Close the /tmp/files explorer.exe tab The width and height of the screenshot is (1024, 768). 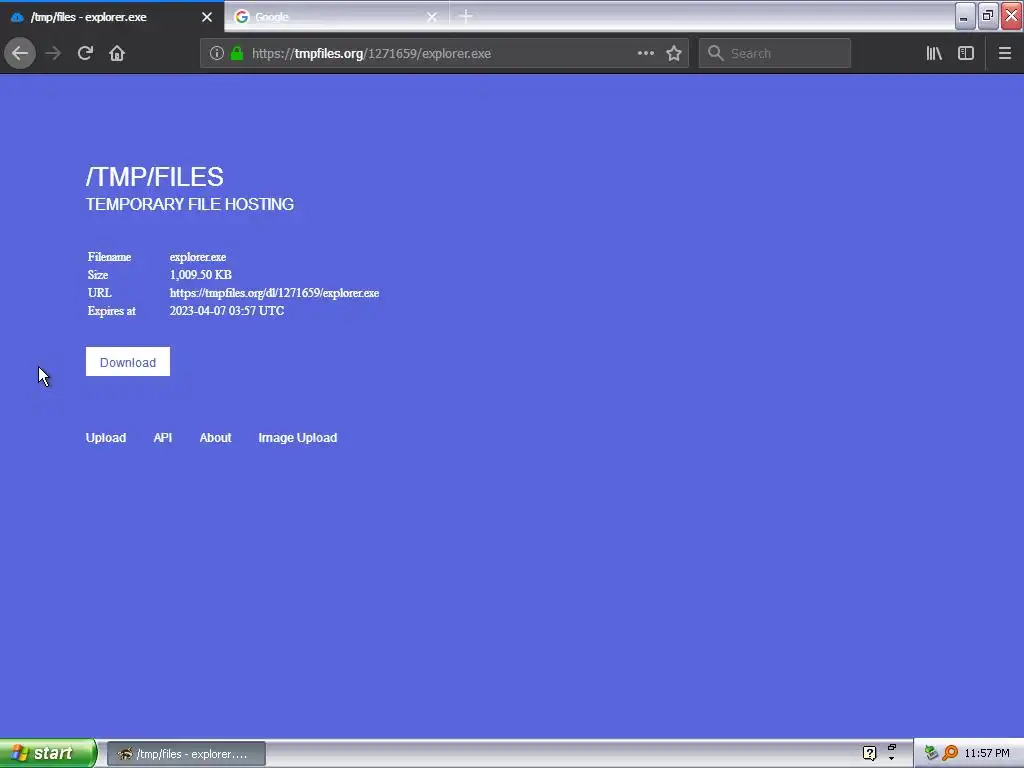coord(207,17)
